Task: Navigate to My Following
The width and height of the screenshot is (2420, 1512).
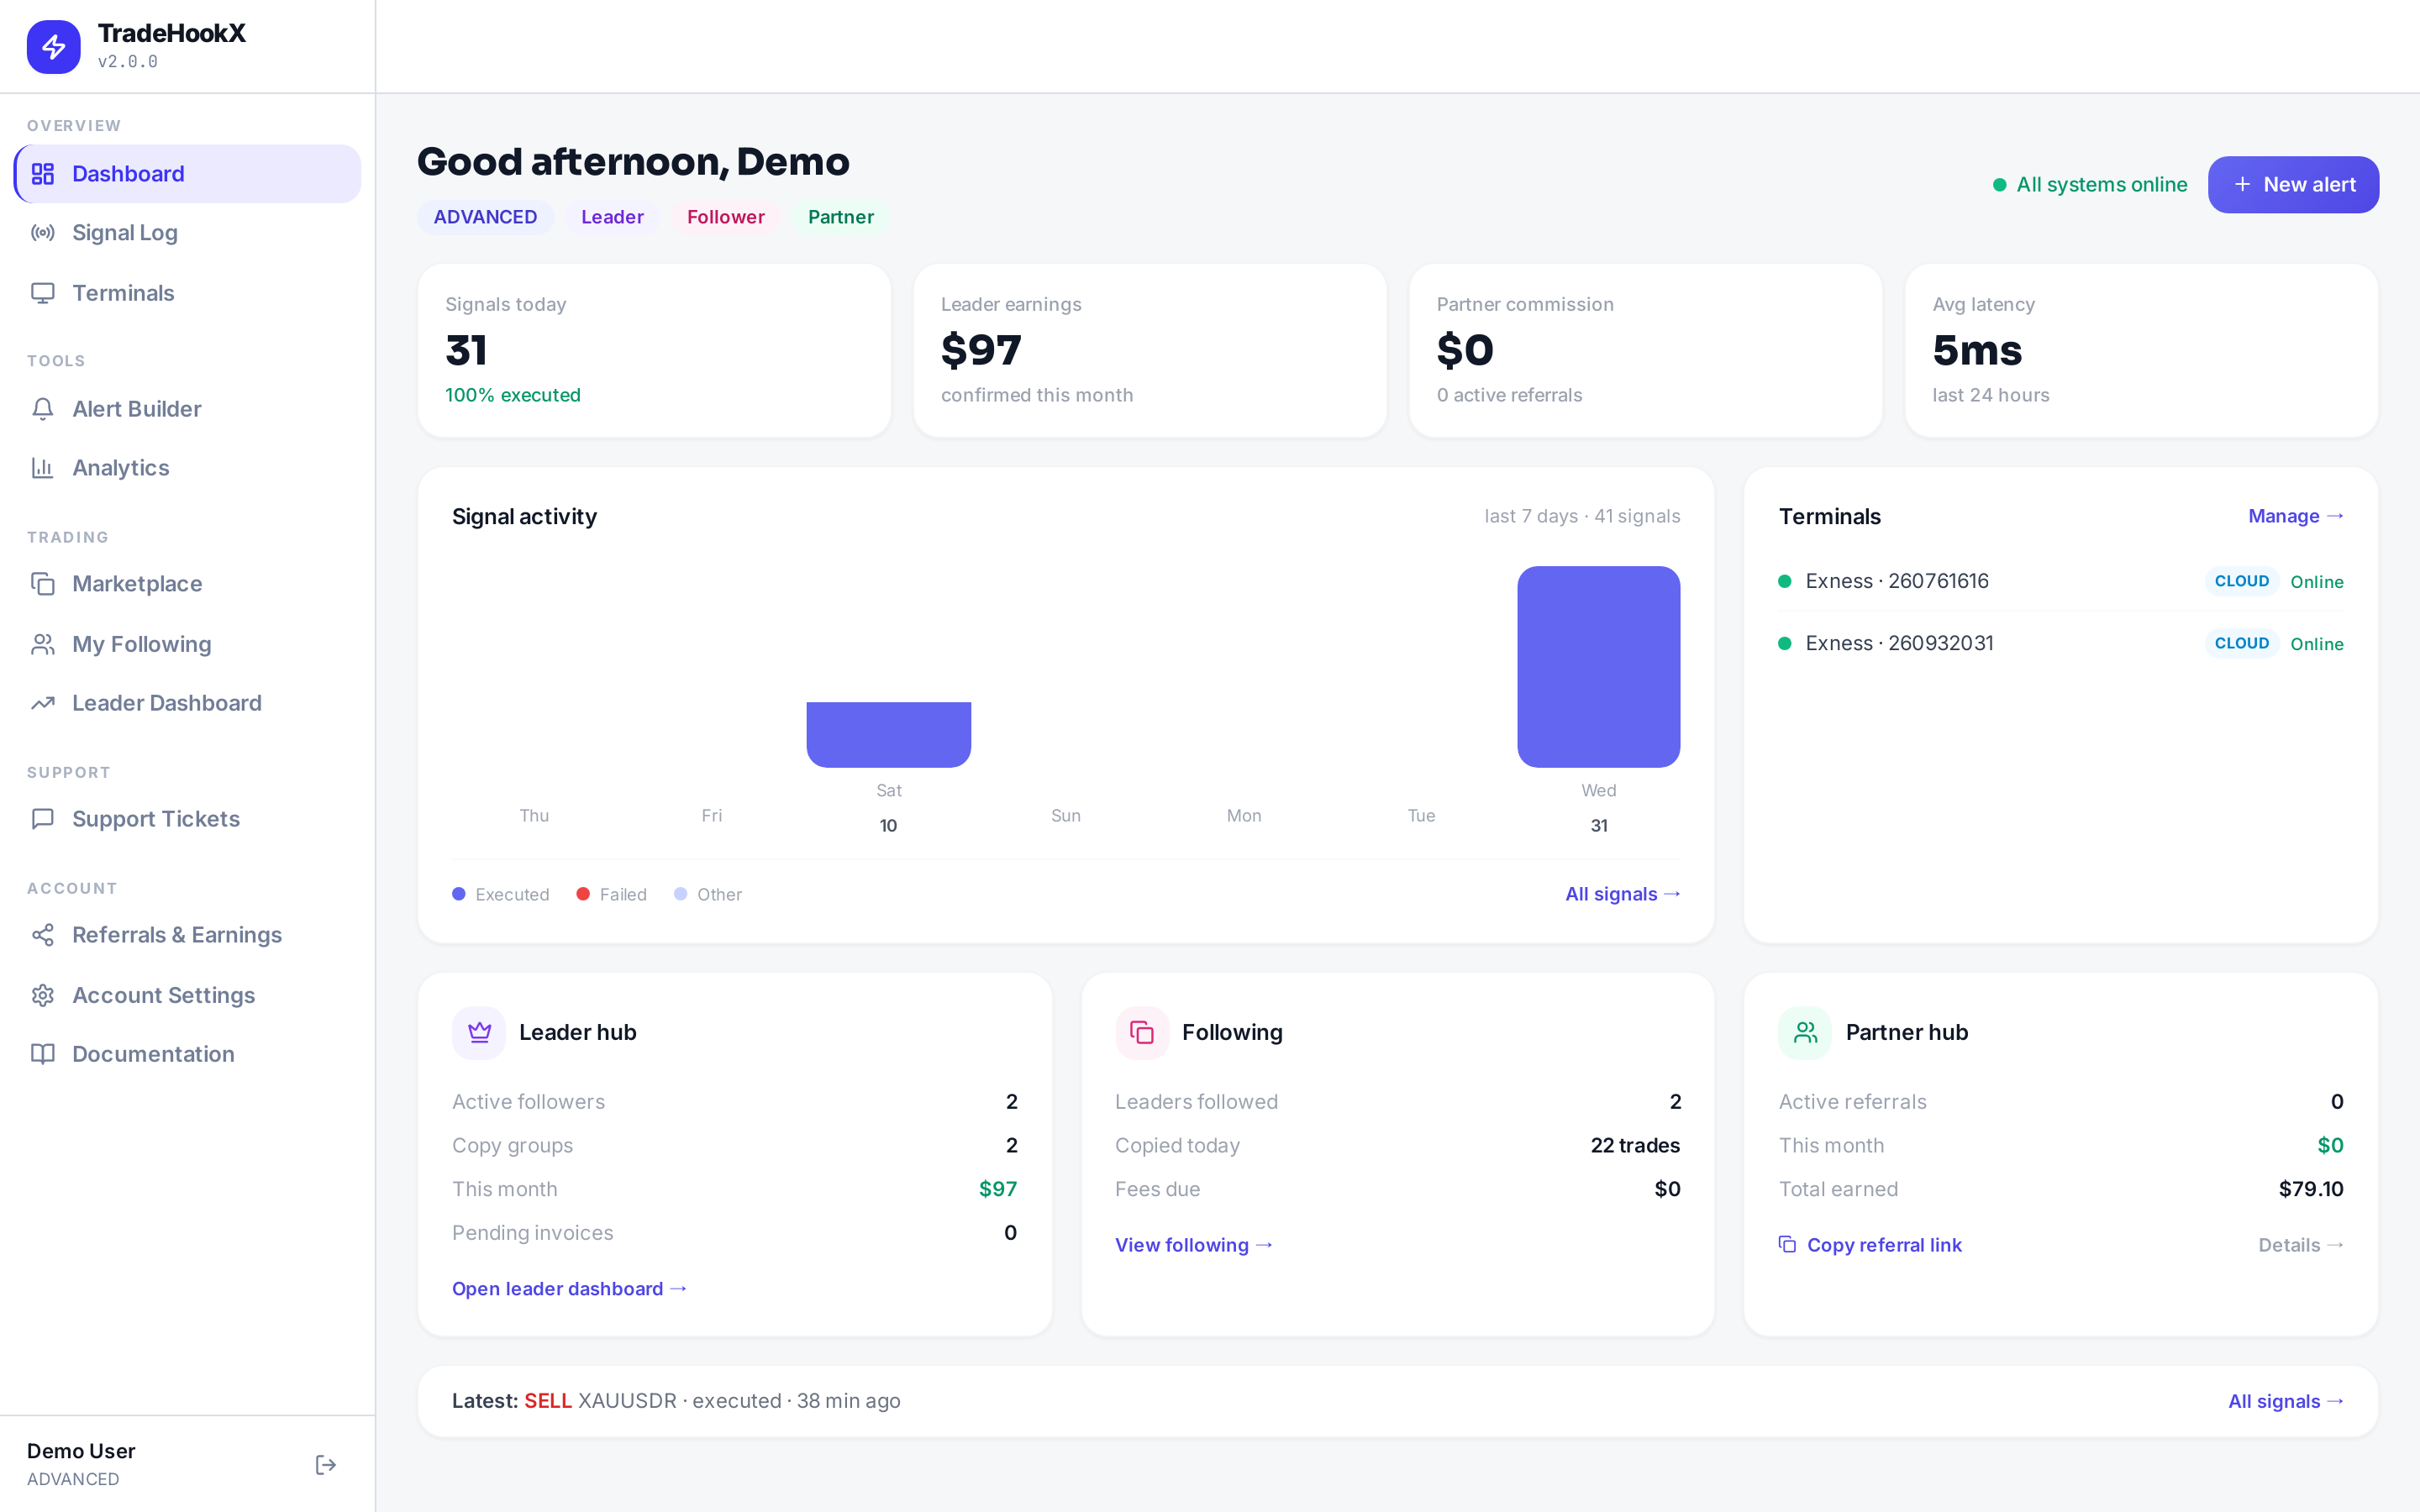Action: pos(187,644)
